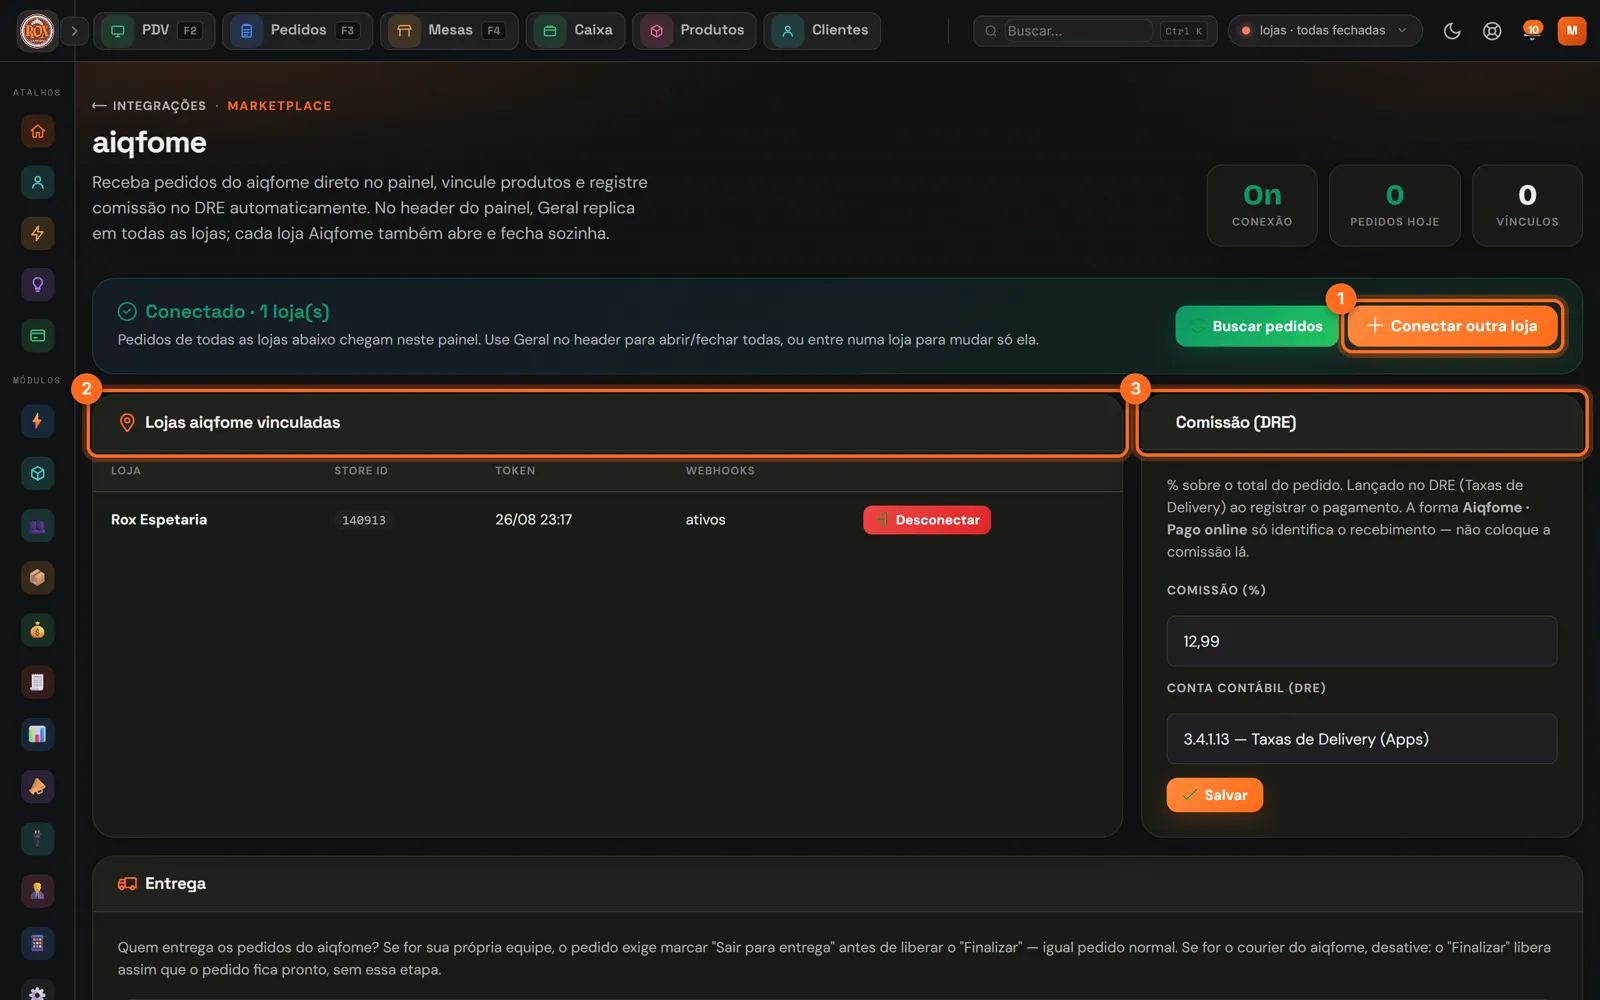Open the Conta Contábil account dropdown
1600x1000 pixels.
coord(1361,739)
